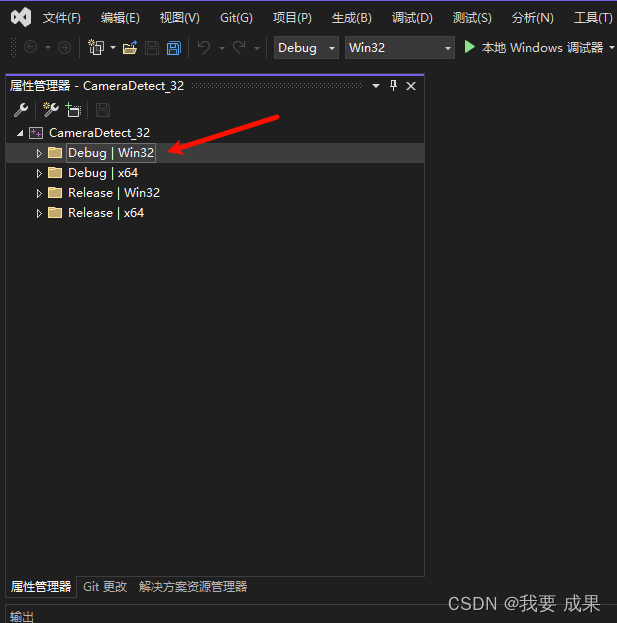The height and width of the screenshot is (623, 617).
Task: Click the wrench Properties icon in Property Manager
Action: pos(20,110)
